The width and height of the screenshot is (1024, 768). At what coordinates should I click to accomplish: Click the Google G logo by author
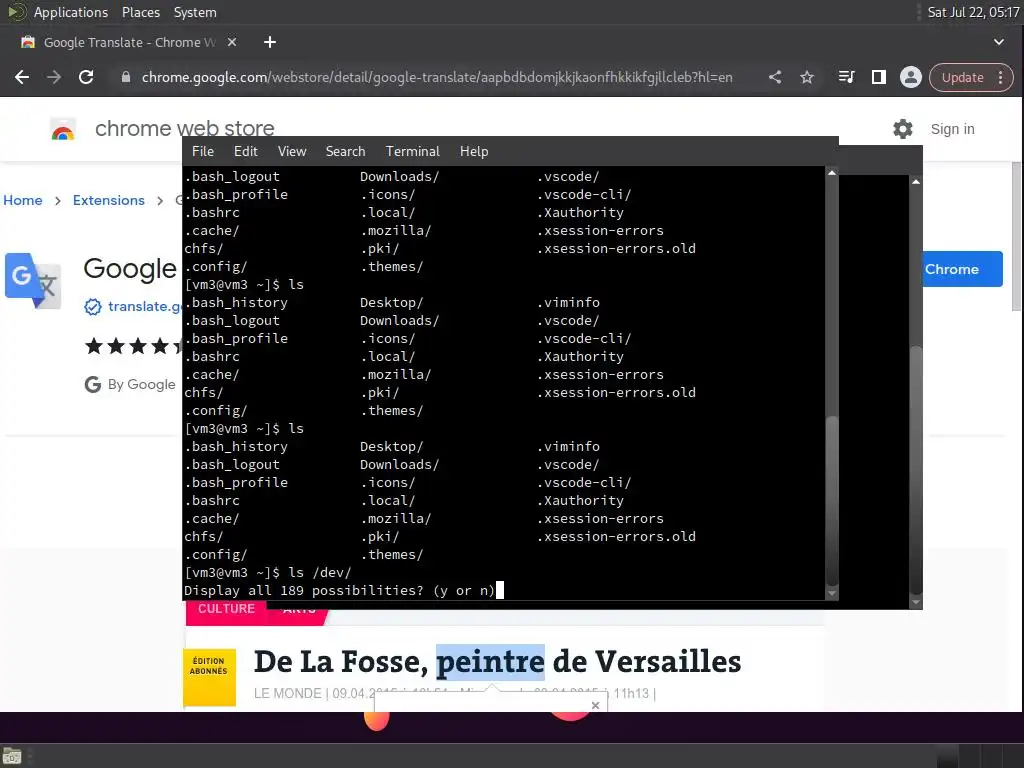point(93,384)
